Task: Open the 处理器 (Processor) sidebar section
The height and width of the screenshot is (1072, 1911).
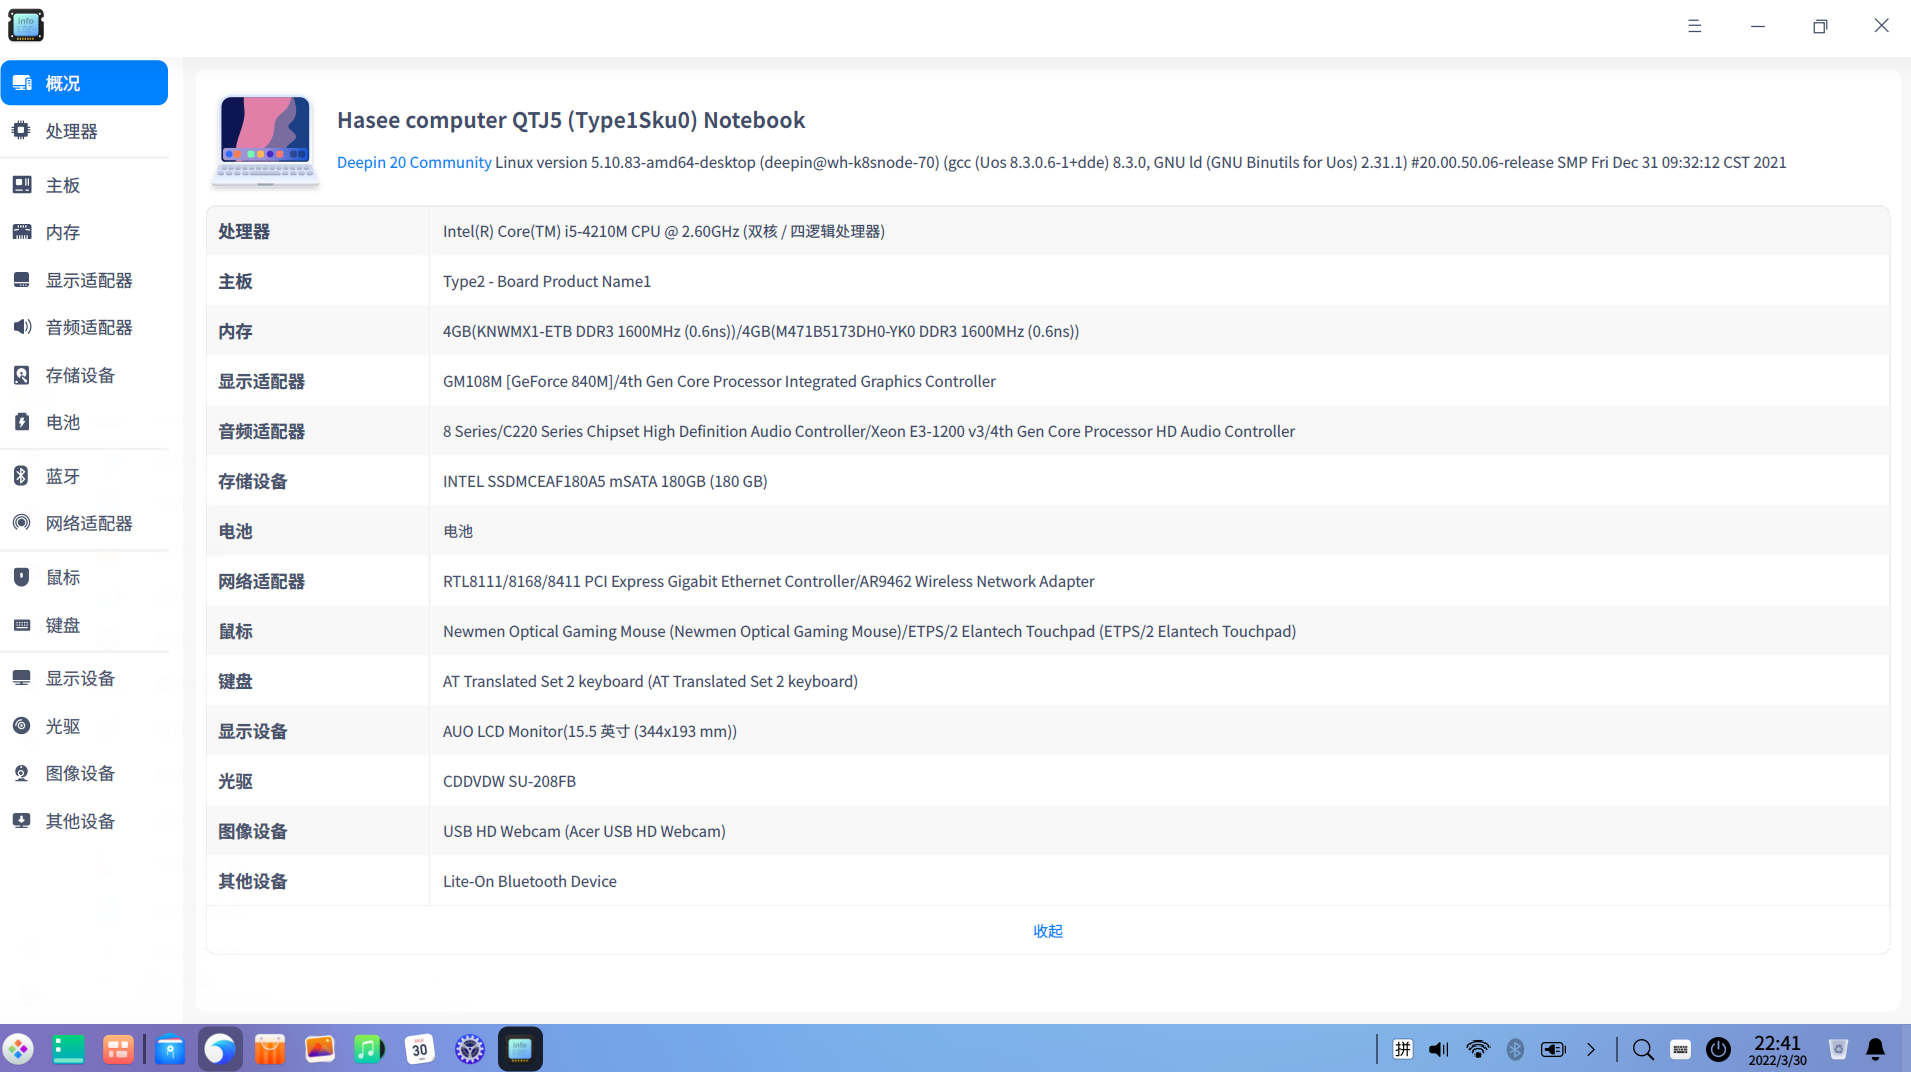Action: click(x=84, y=131)
